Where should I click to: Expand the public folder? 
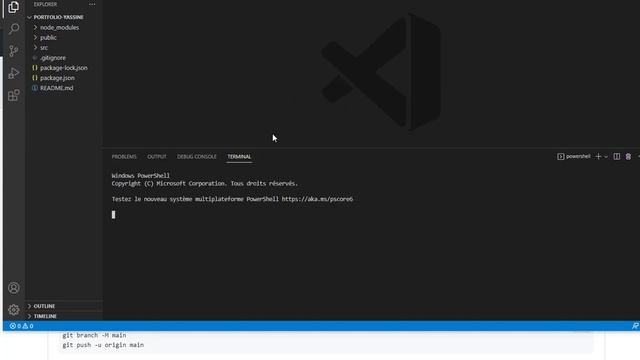[x=48, y=38]
